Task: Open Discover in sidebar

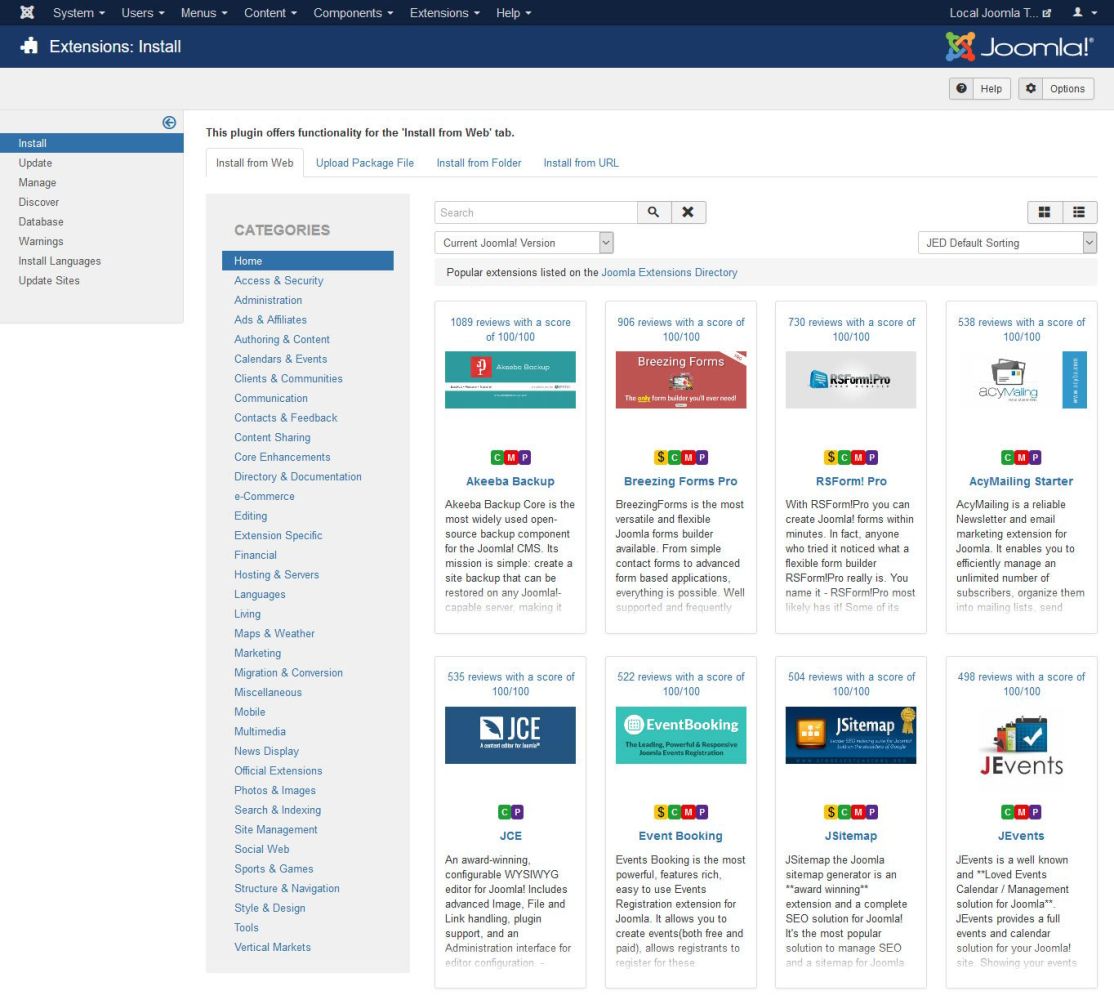Action: pyautogui.click(x=38, y=202)
